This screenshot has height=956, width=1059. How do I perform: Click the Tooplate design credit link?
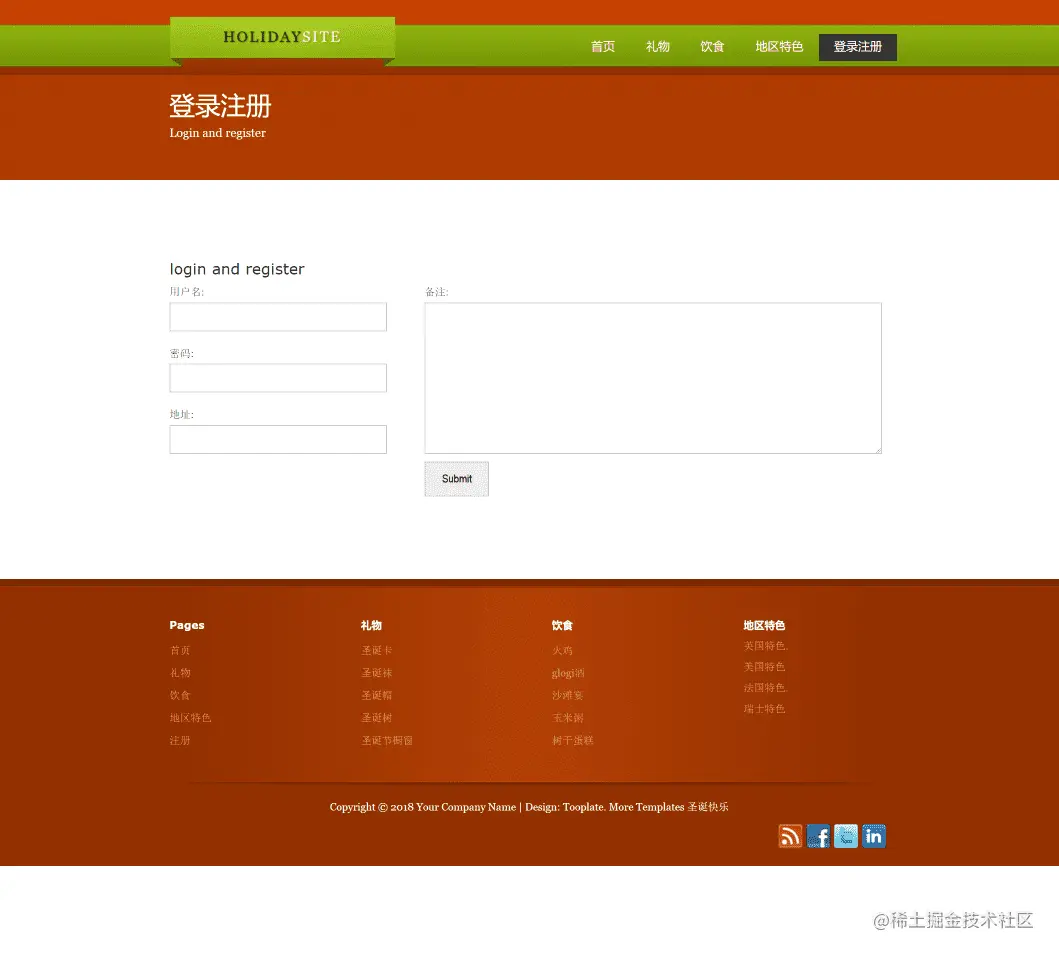pyautogui.click(x=583, y=807)
